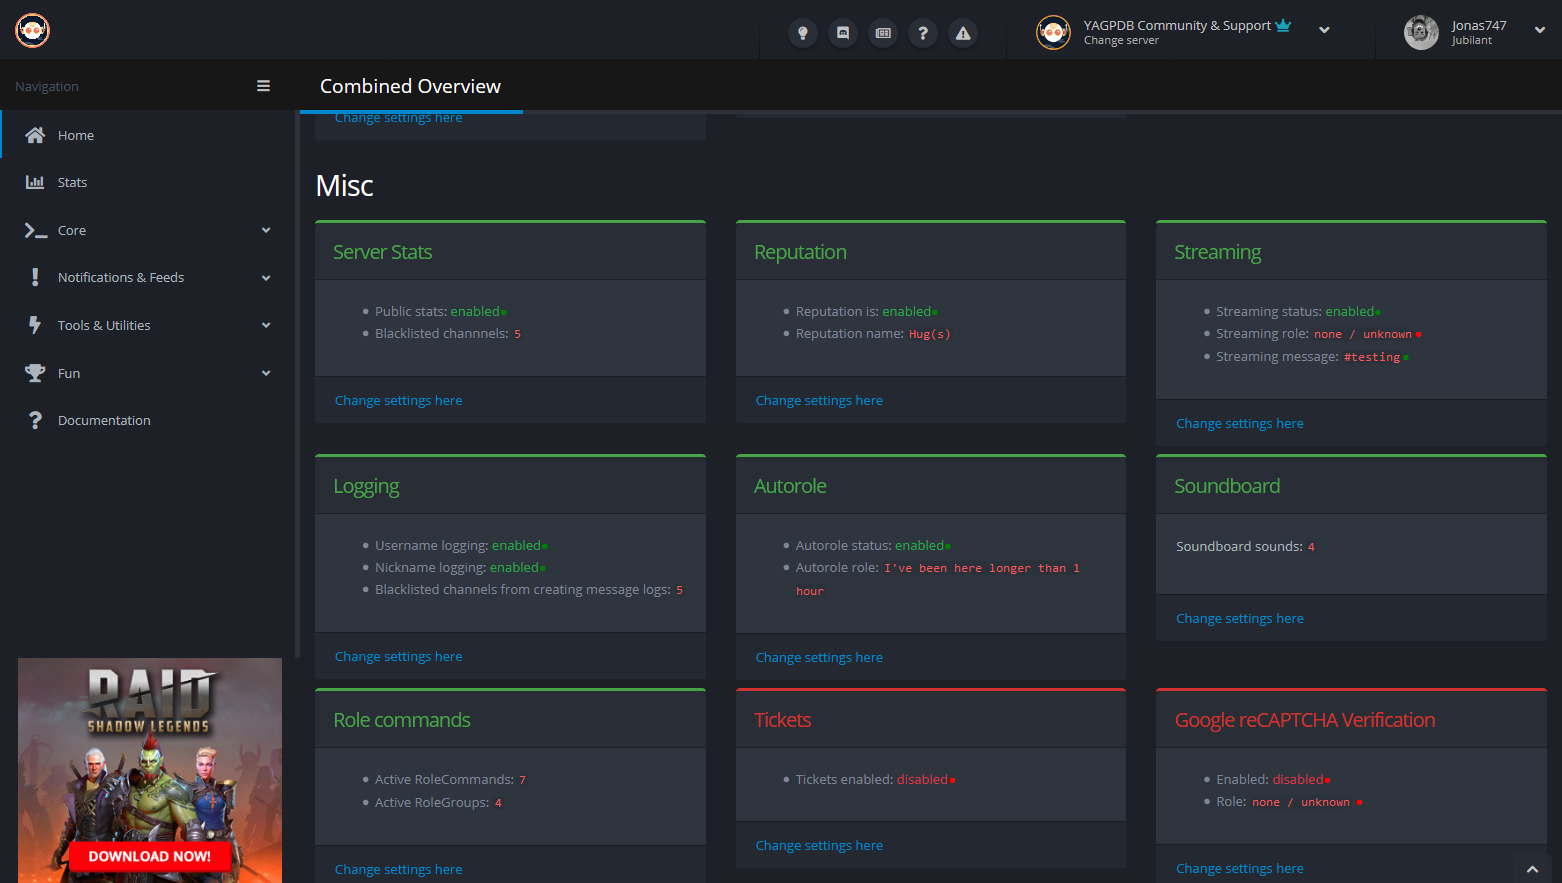This screenshot has height=883, width=1562.
Task: Click the RAID Shadow Legends ad banner
Action: pos(150,770)
